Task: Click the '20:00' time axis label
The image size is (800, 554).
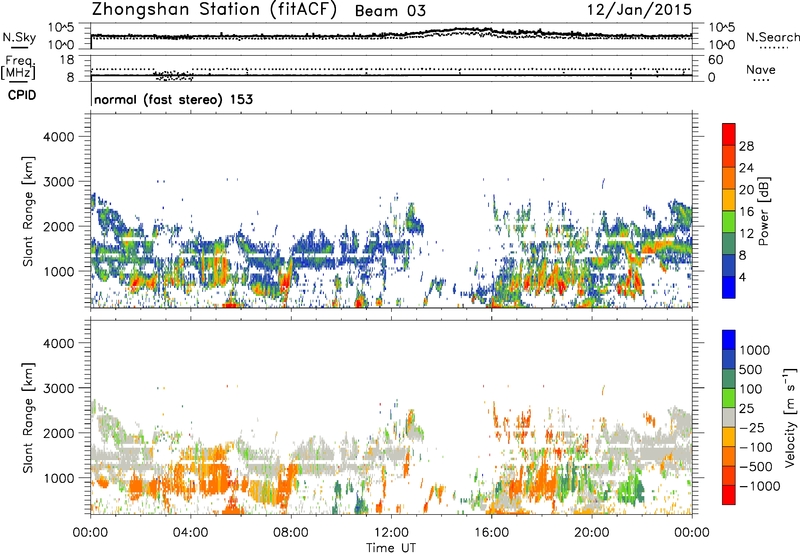Action: (592, 533)
